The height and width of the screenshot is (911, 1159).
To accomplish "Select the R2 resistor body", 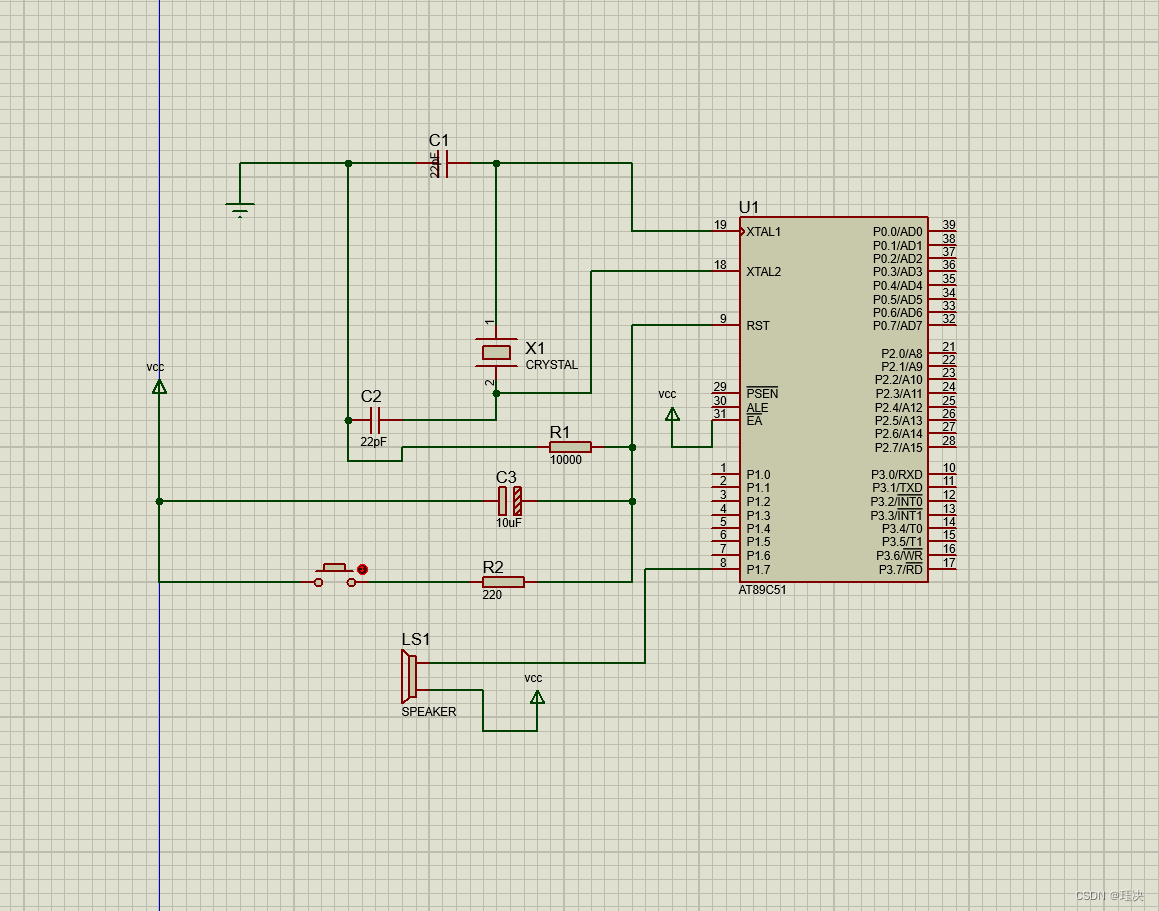I will [x=503, y=582].
